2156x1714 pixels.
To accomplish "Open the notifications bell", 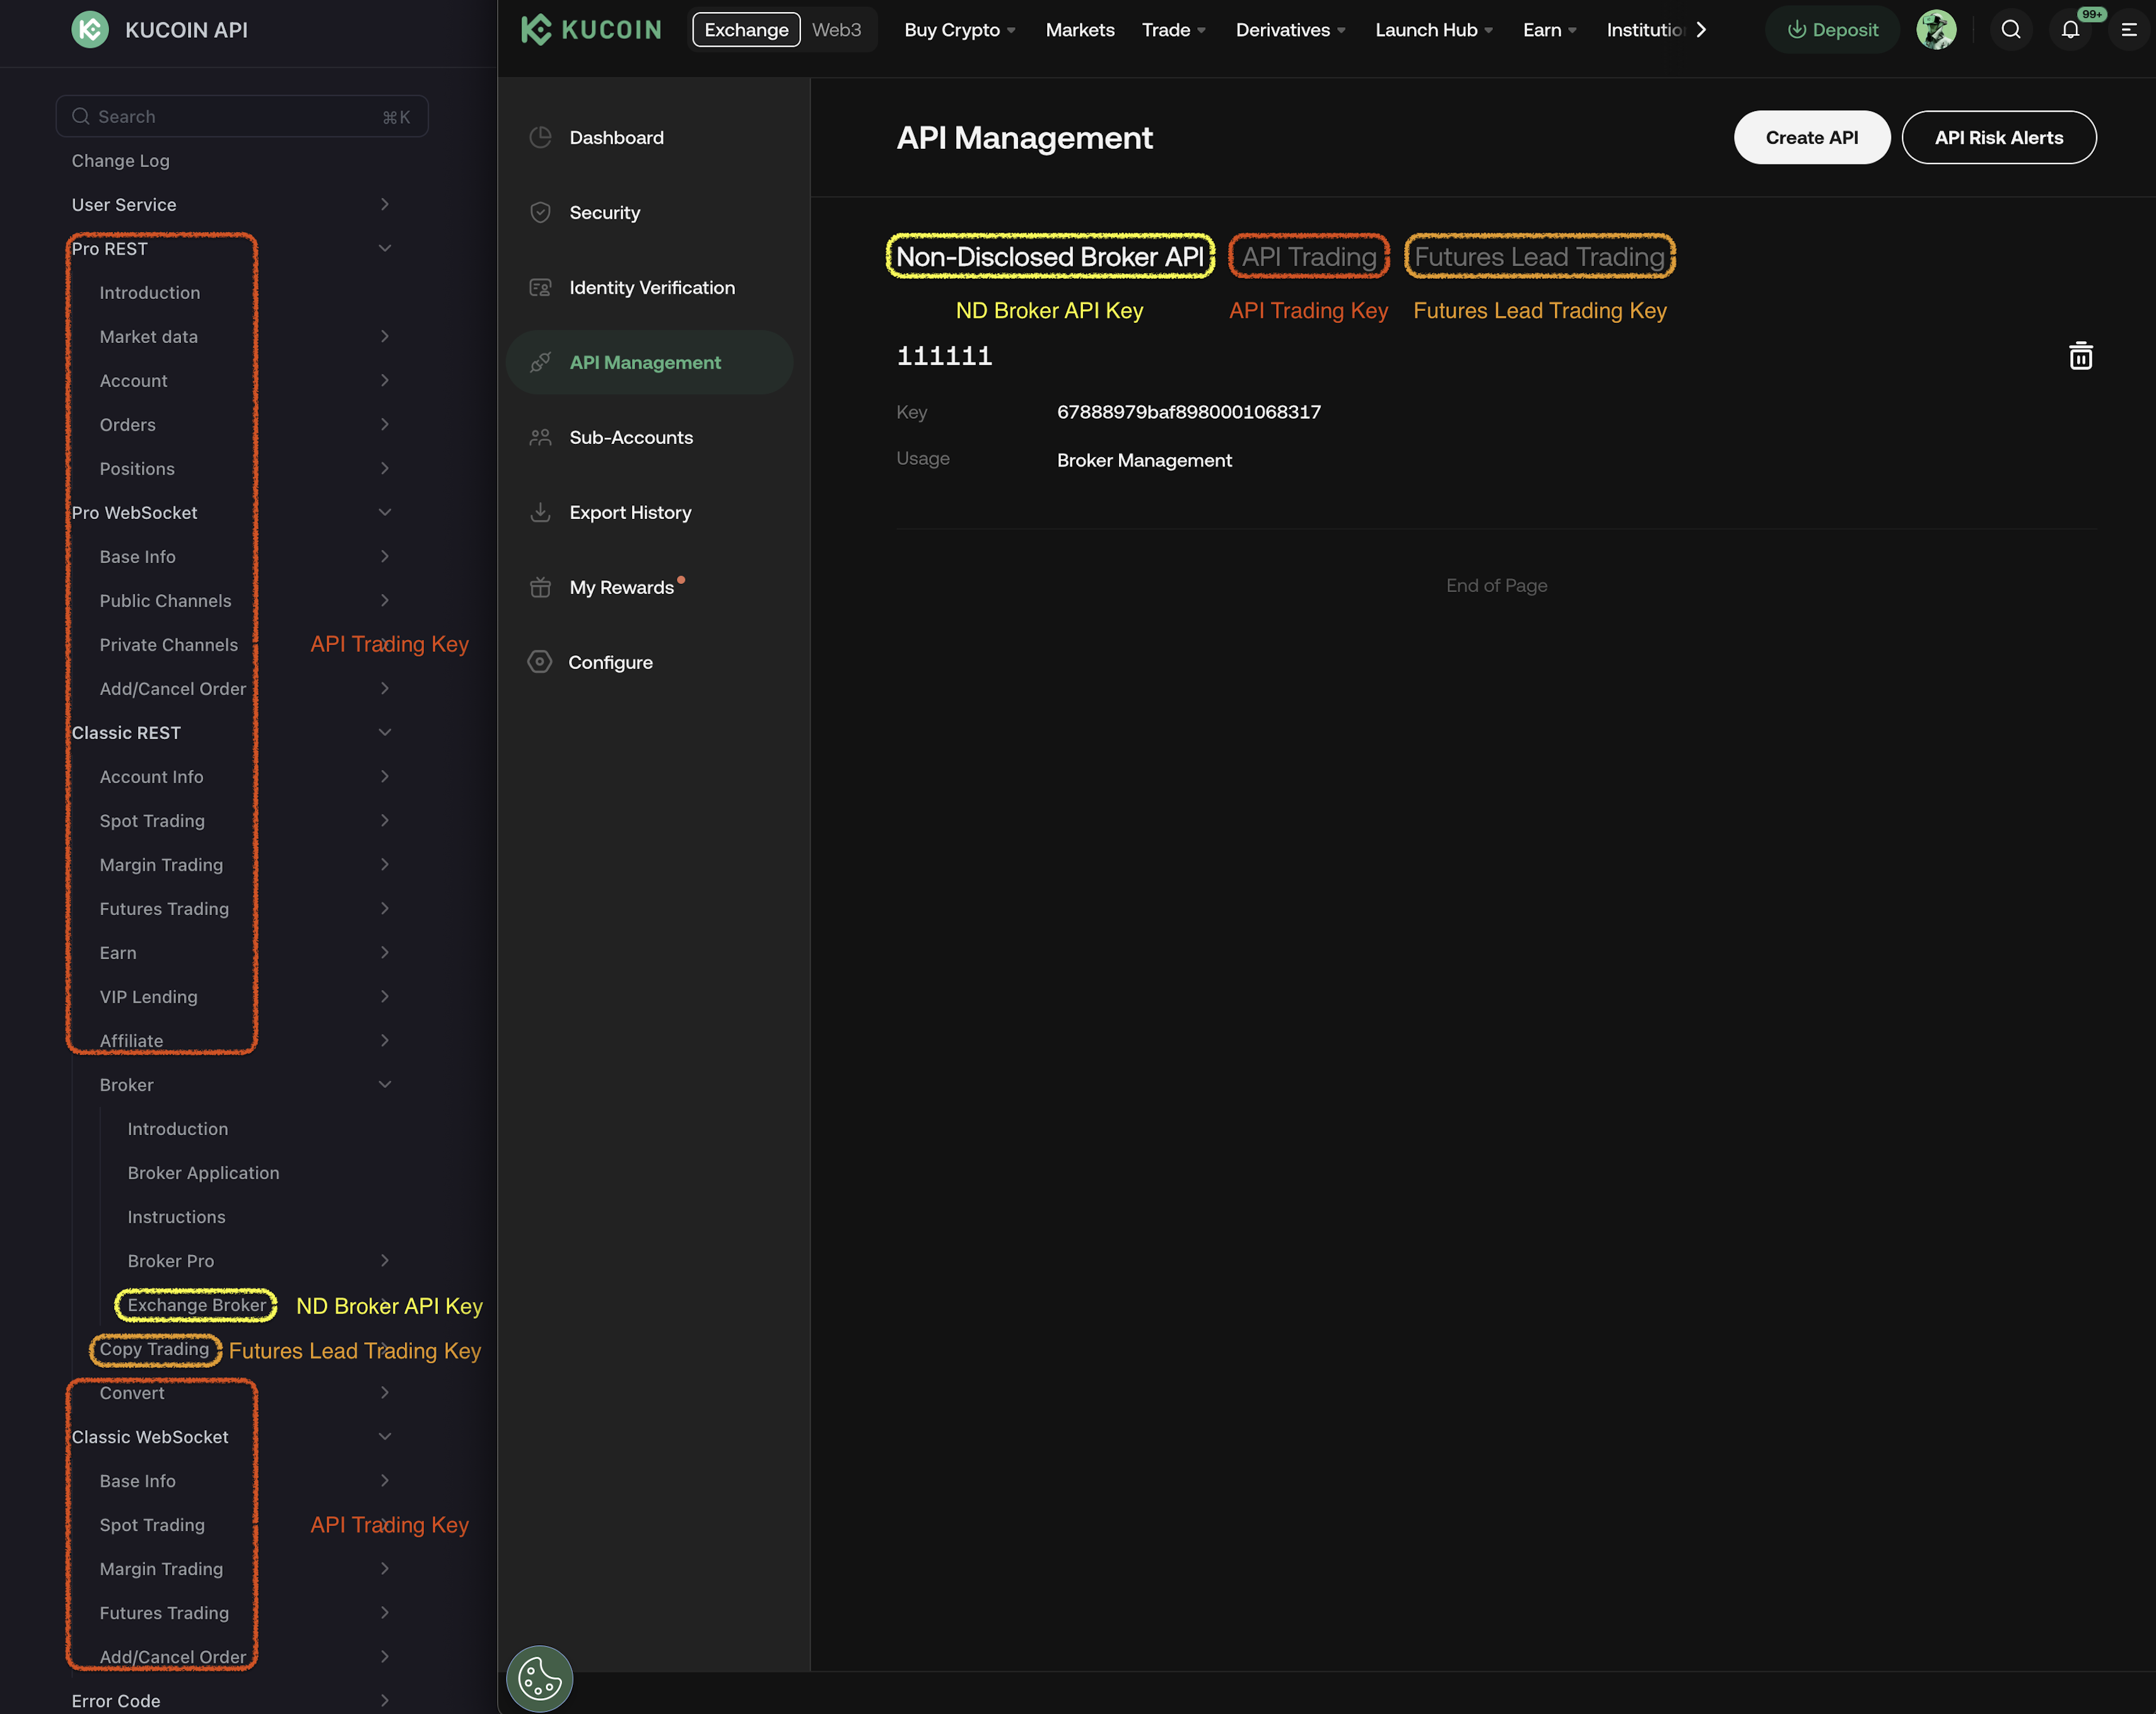I will tap(2070, 30).
